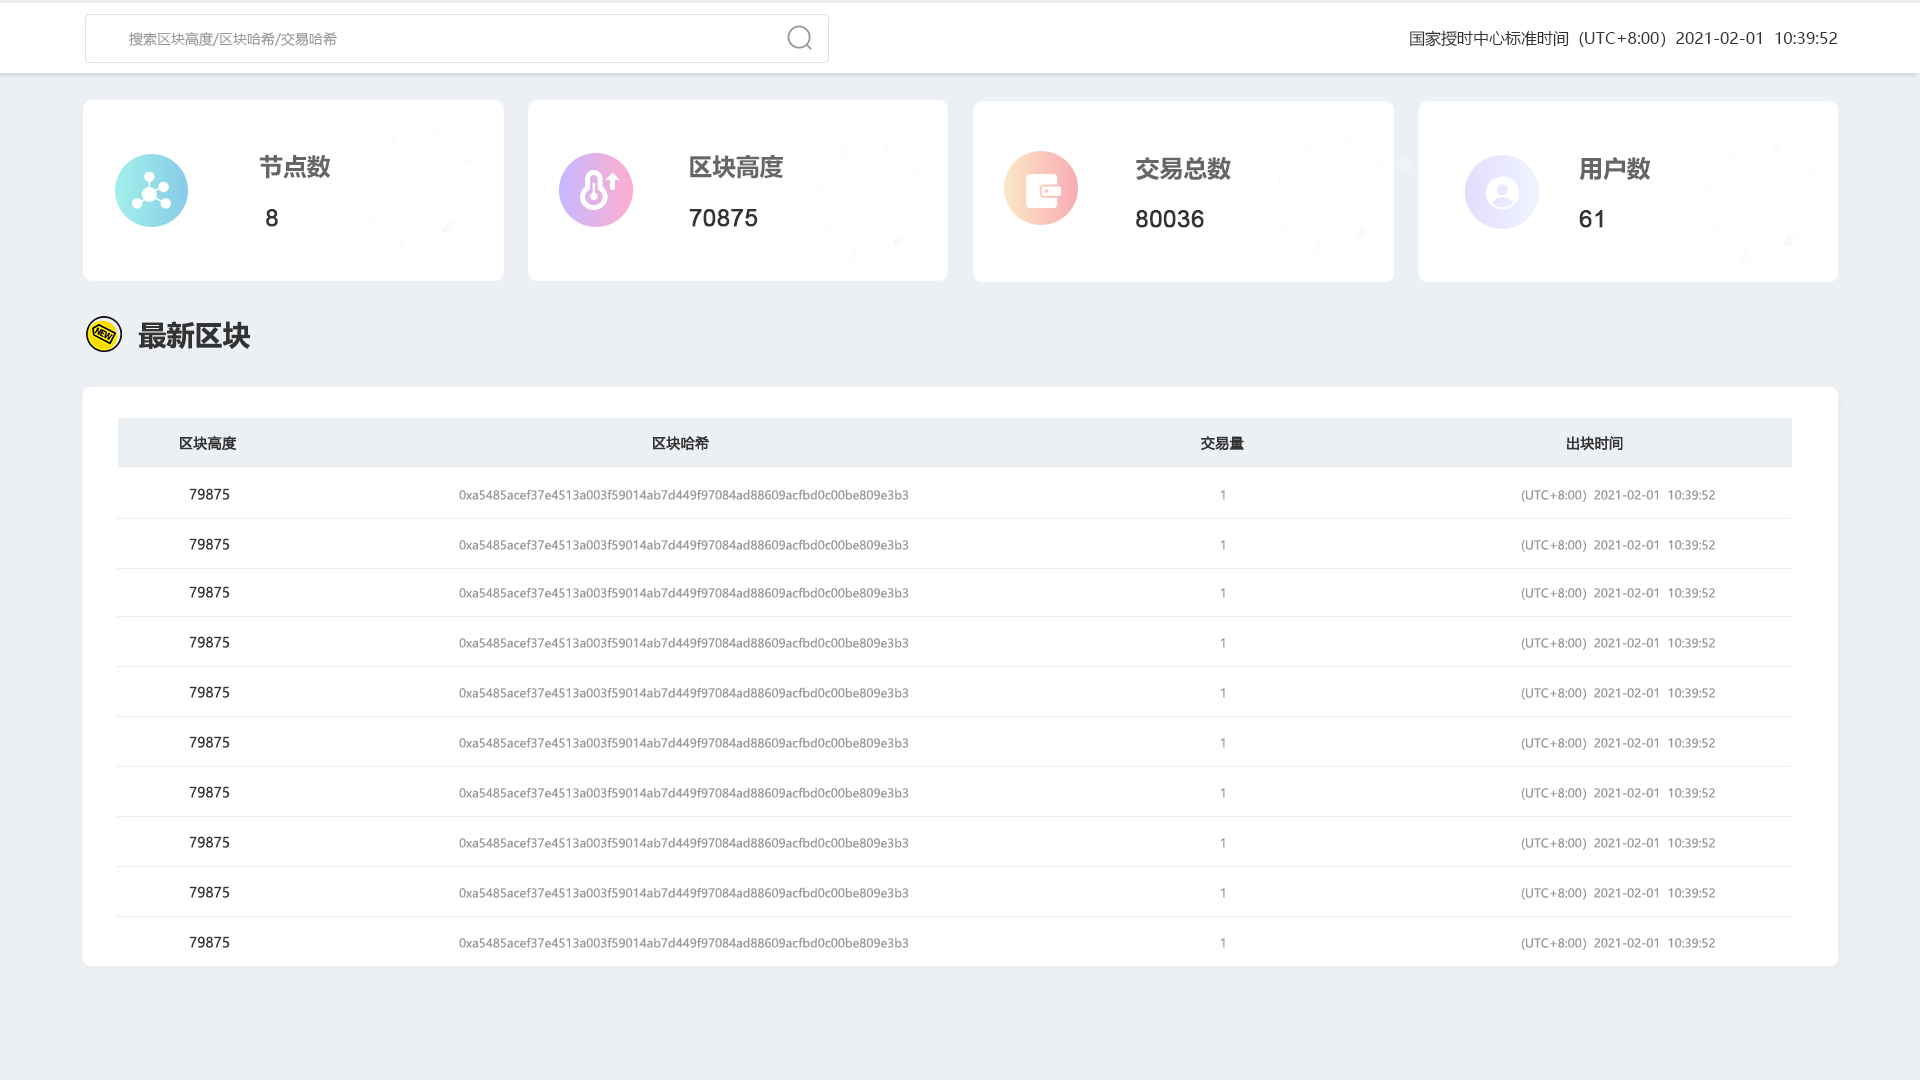Click the 用户数 value 61
Screen dimensions: 1920x1080
1592,219
